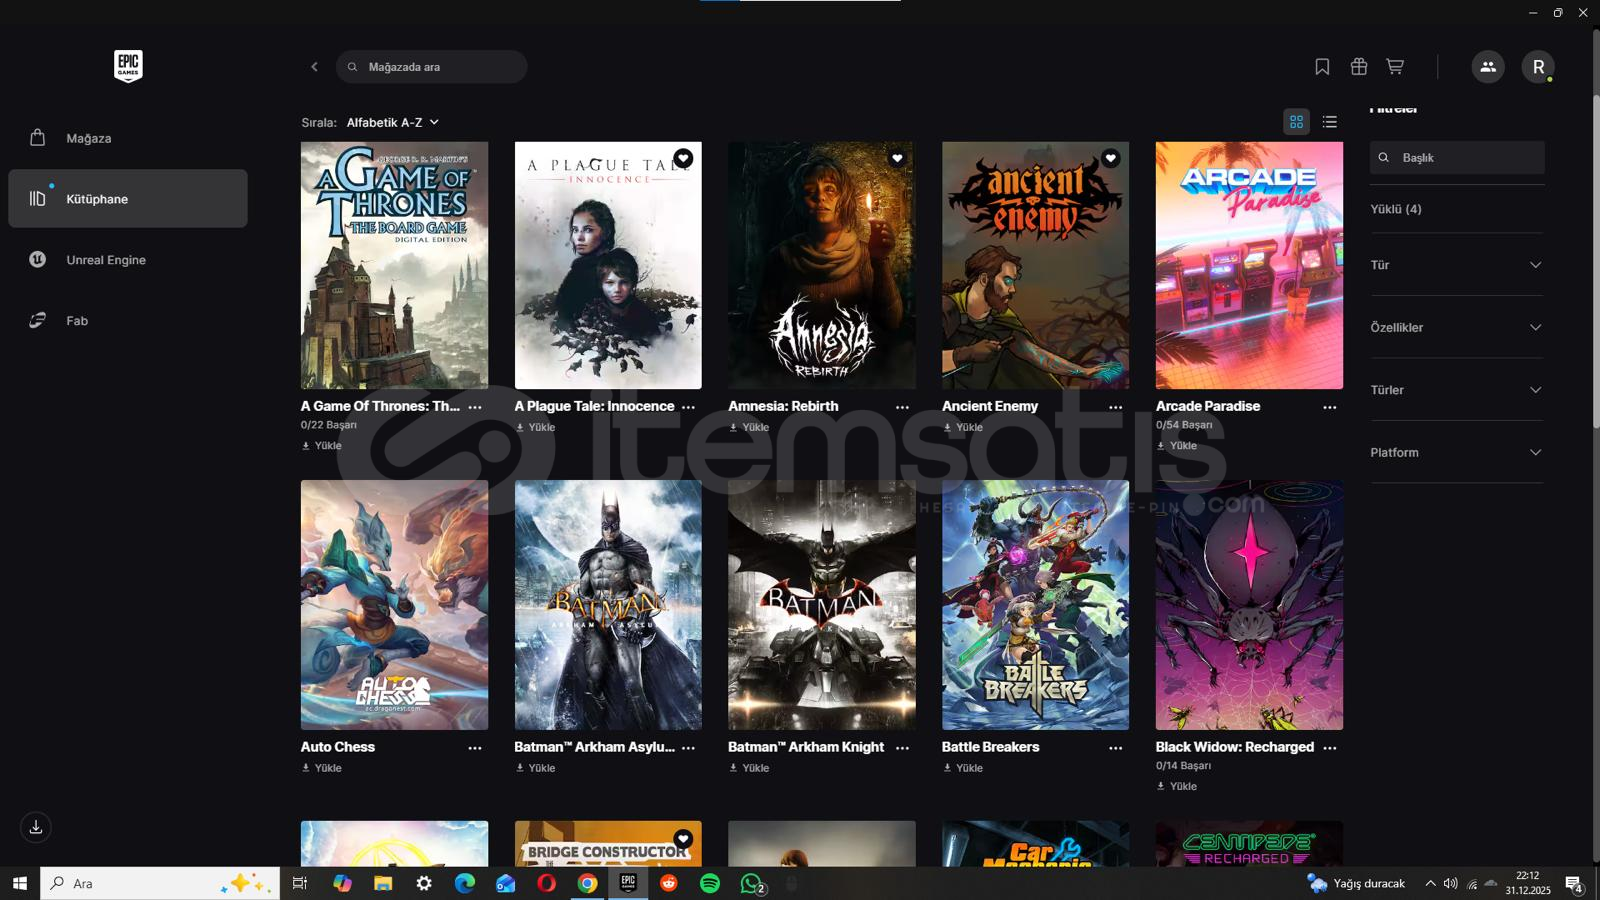Screen dimensions: 1600x900
Task: Open the wishlist bookmark icon
Action: point(1322,67)
